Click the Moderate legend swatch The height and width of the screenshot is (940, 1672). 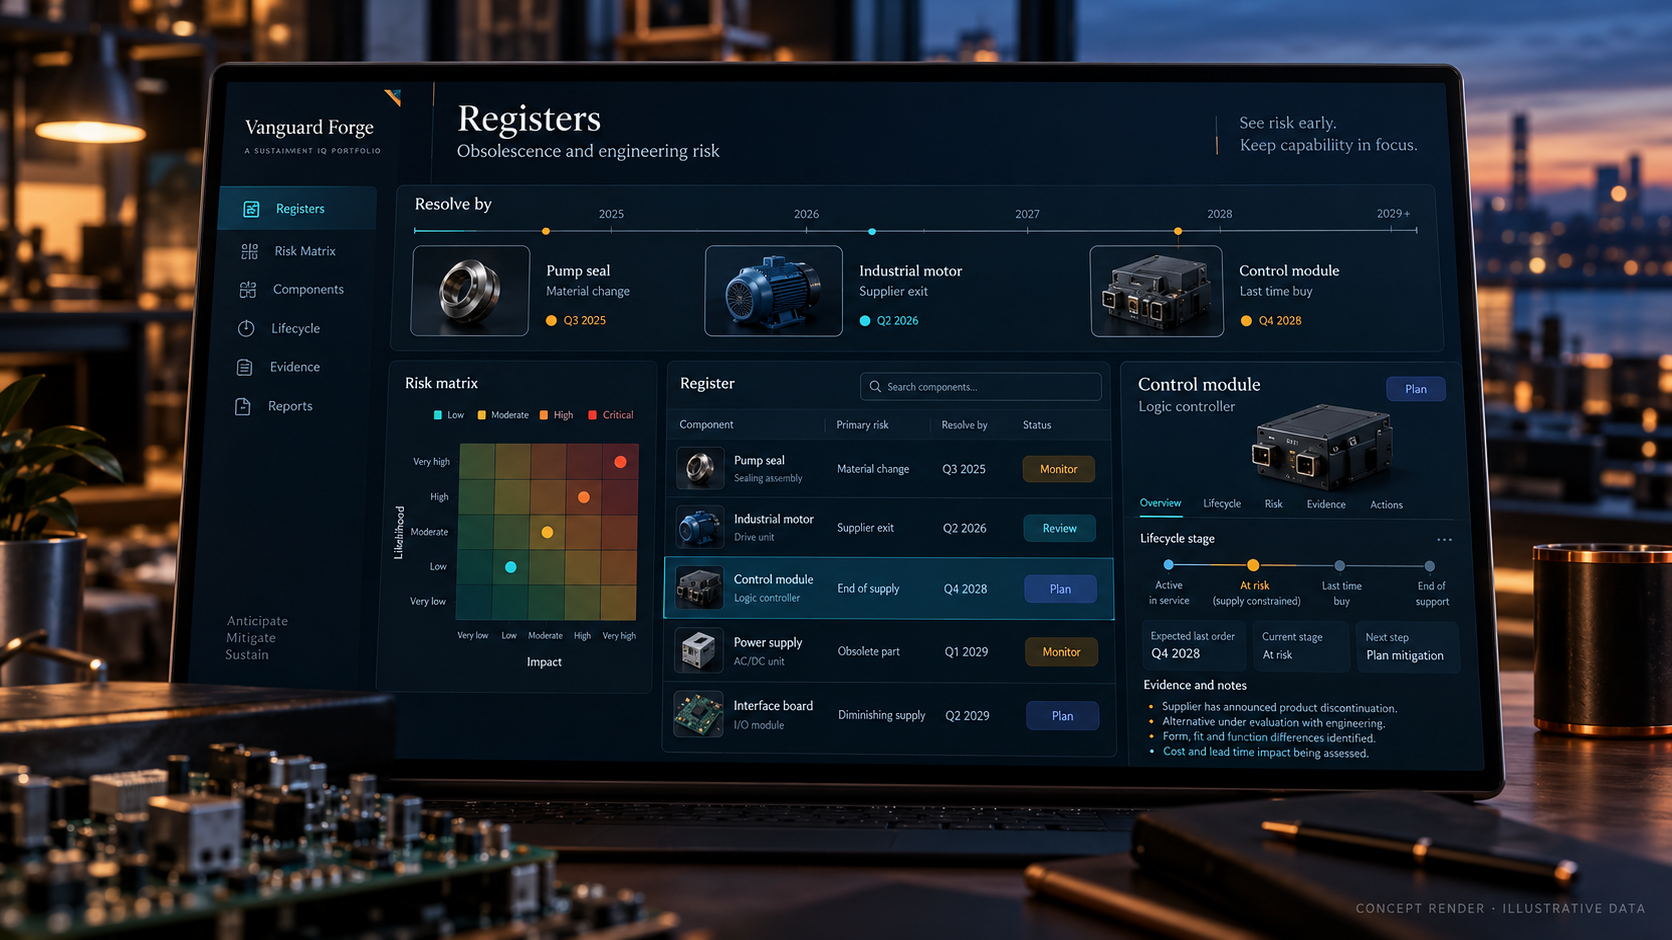482,415
